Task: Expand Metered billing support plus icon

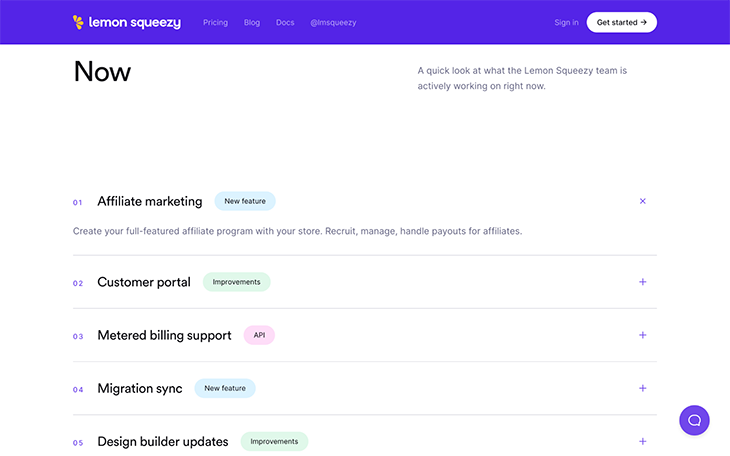Action: tap(642, 335)
